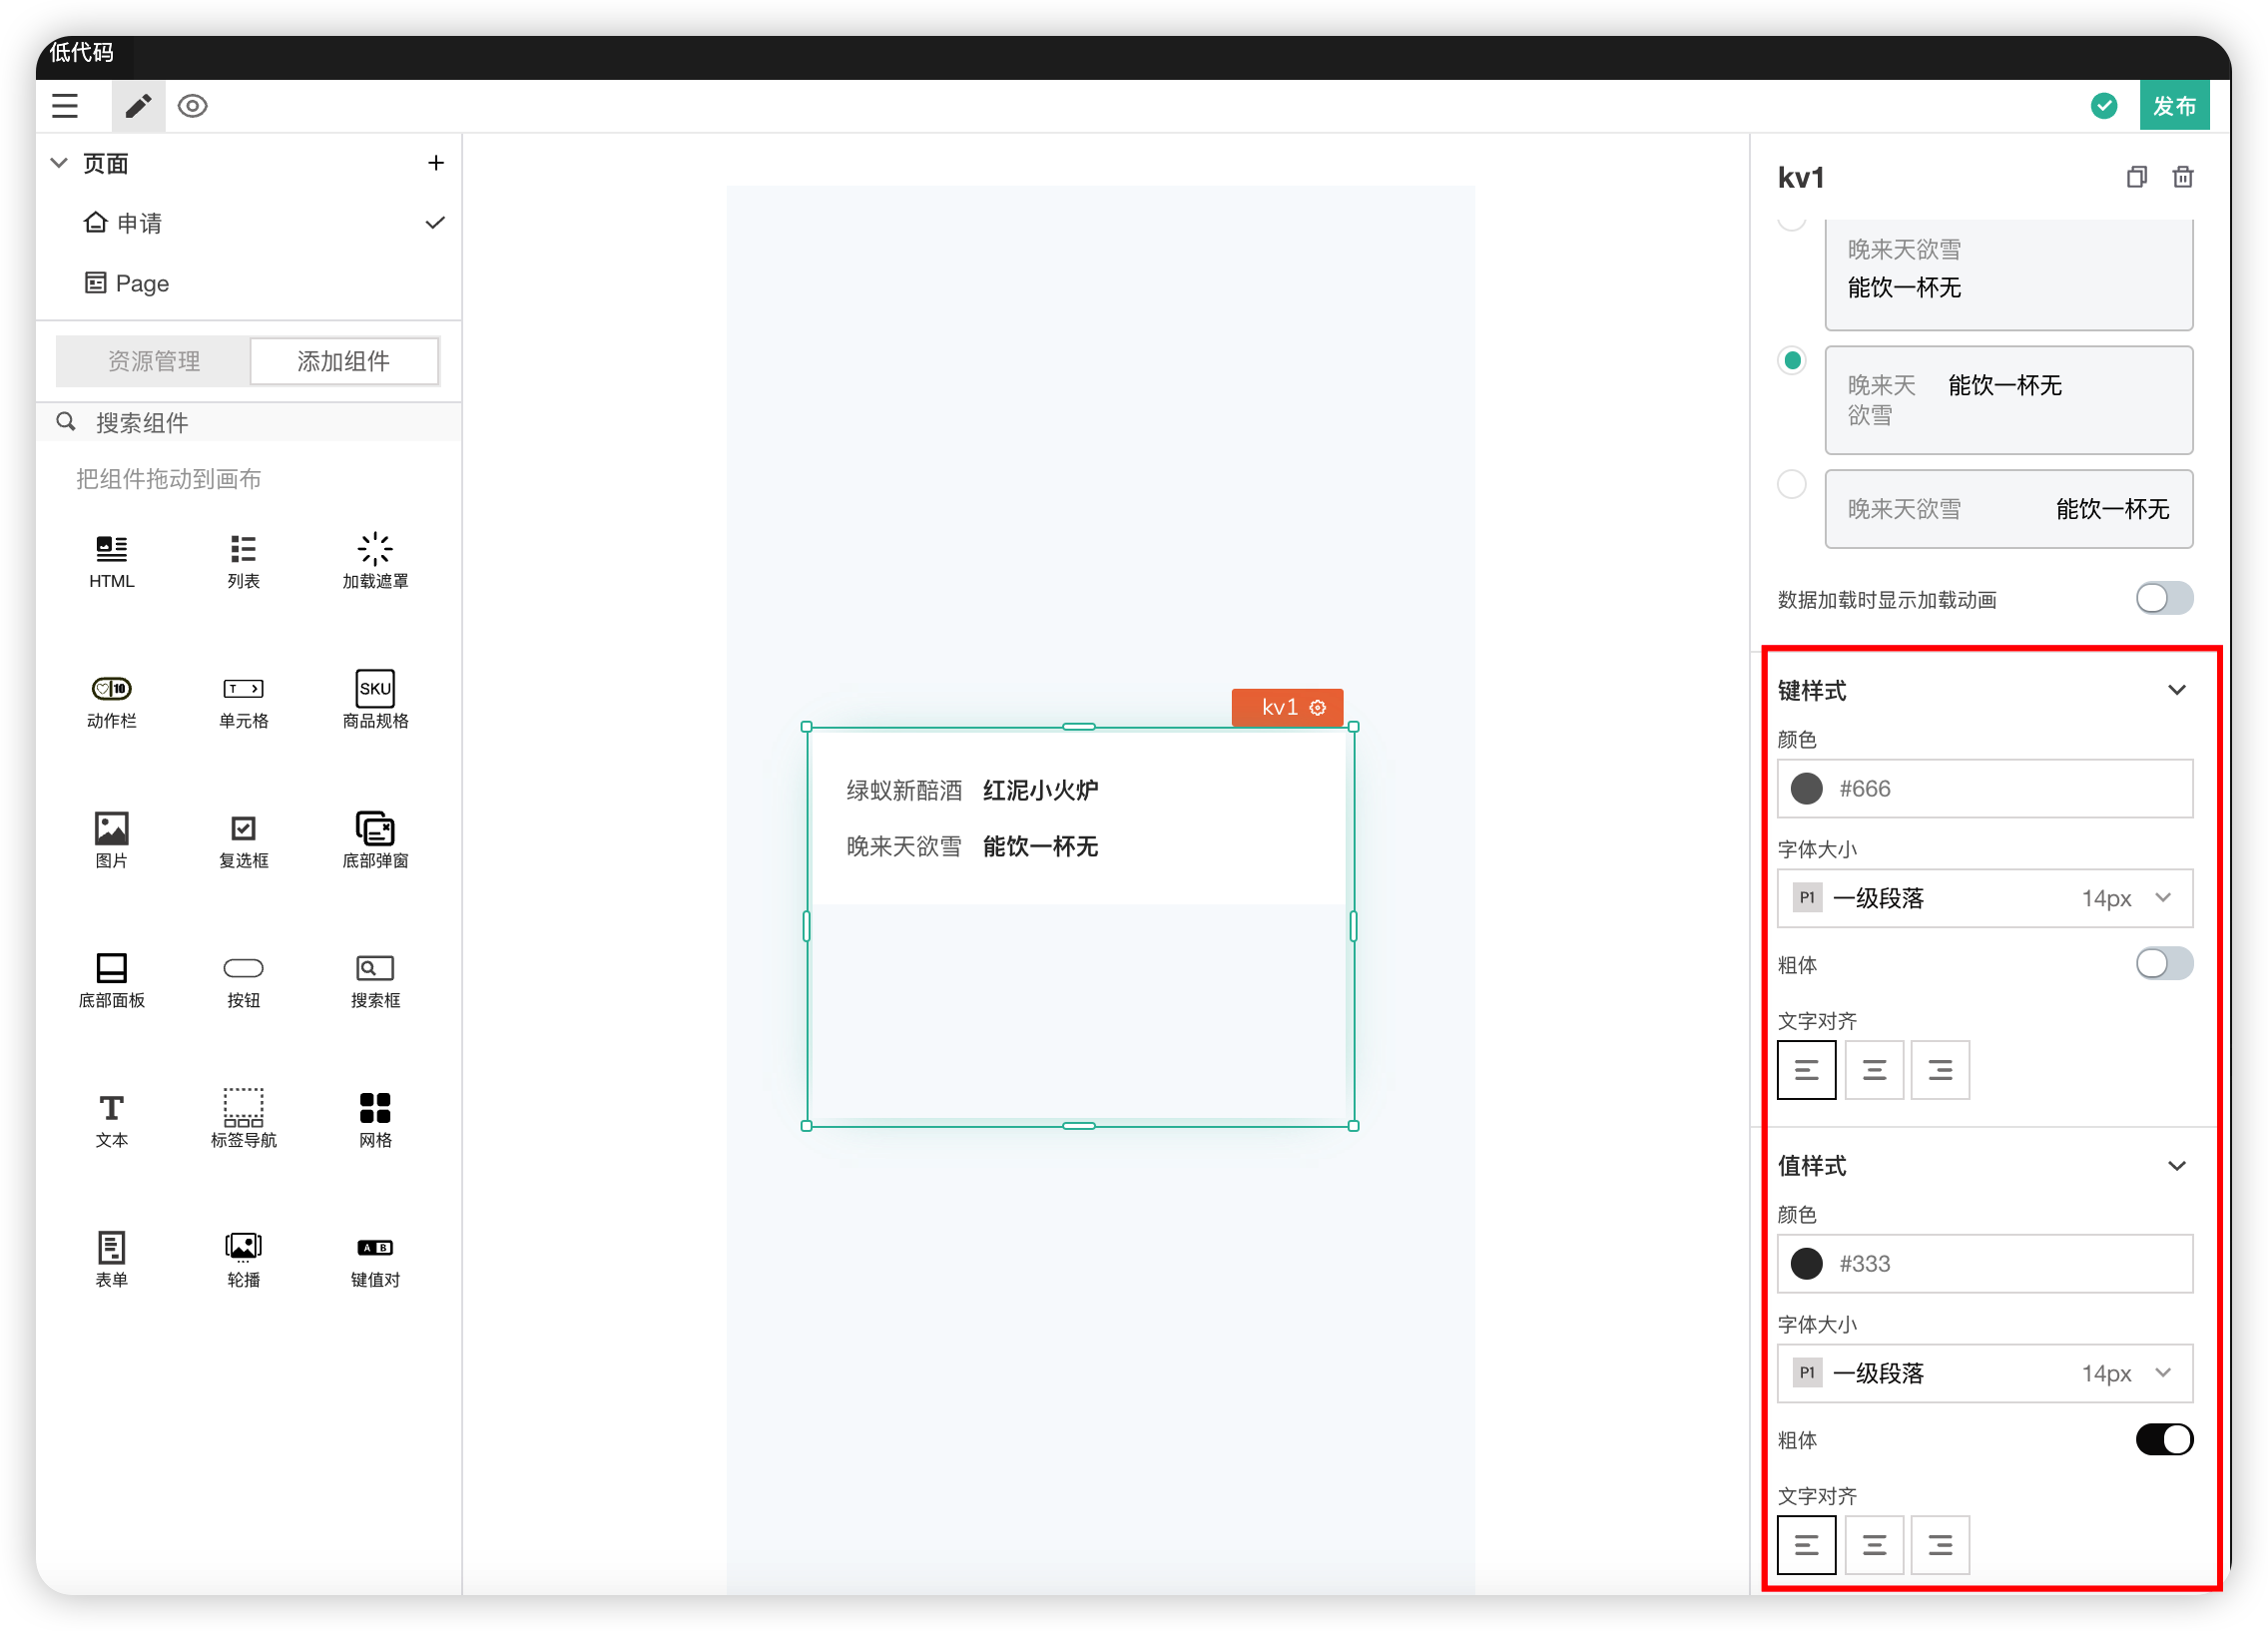2268x1631 pixels.
Task: Disable 粗体 under 值样式
Action: 2163,1439
